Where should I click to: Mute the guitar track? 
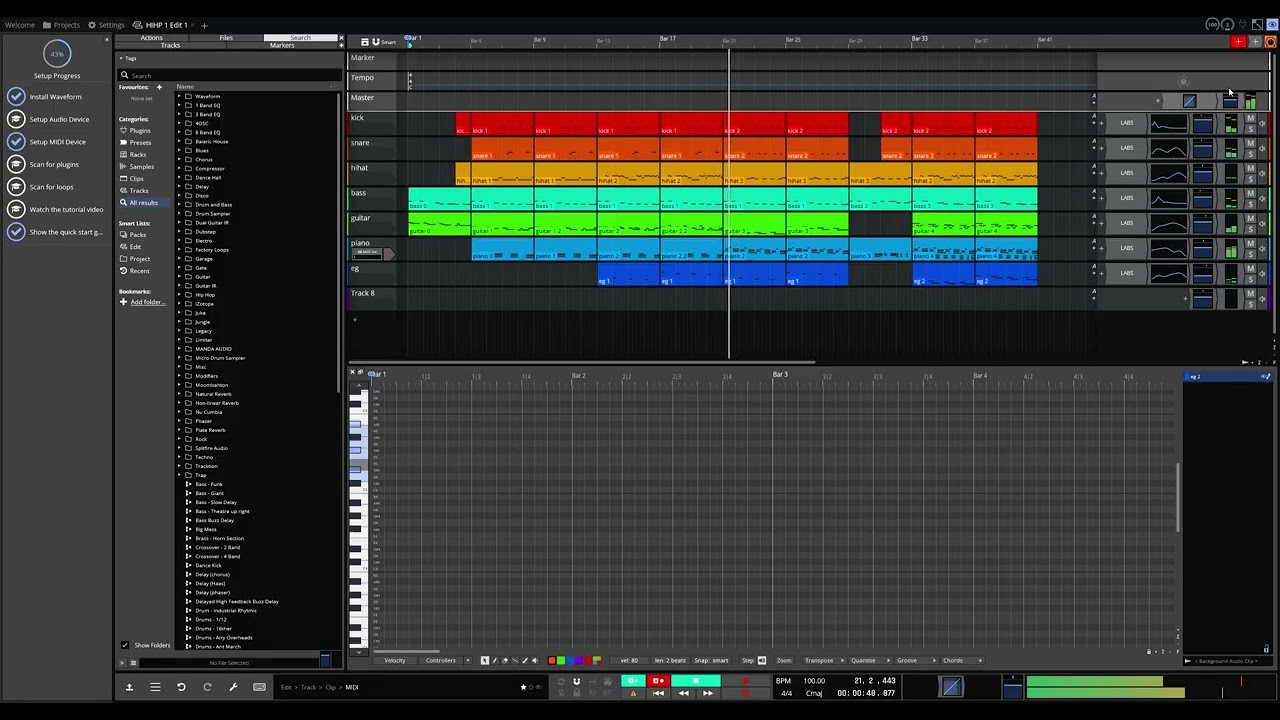[1250, 218]
